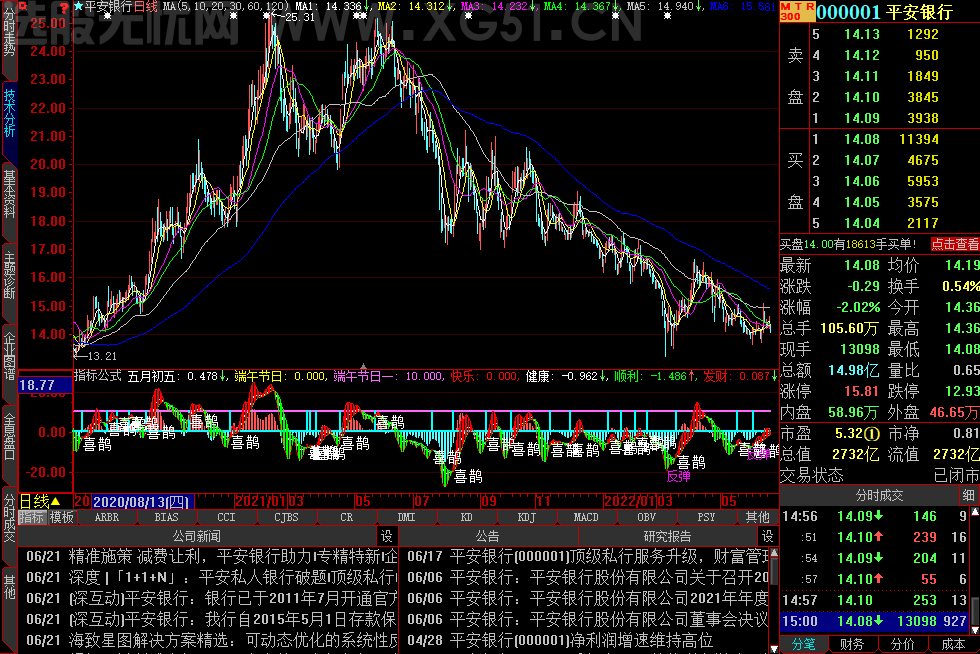Switch indicator to DMI
The width and height of the screenshot is (980, 654).
(406, 517)
